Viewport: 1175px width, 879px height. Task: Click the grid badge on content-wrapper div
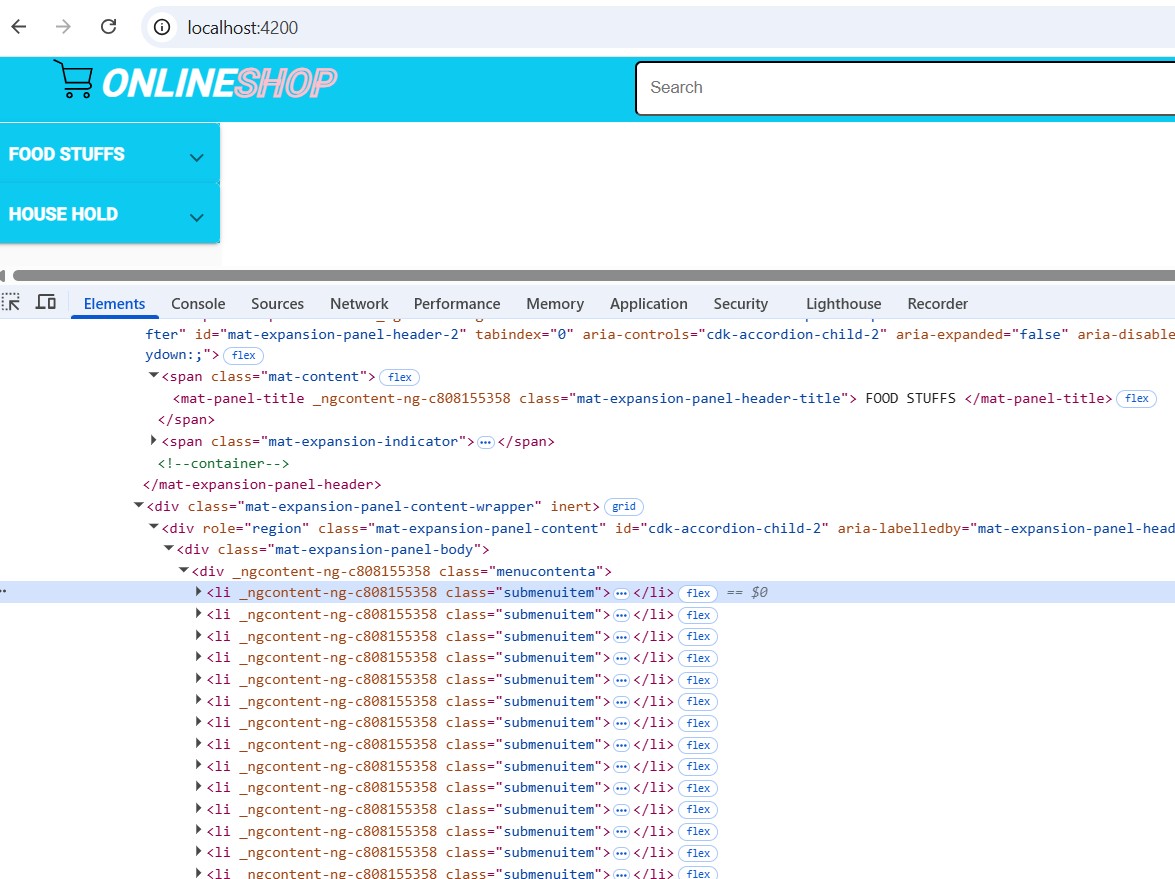[623, 507]
